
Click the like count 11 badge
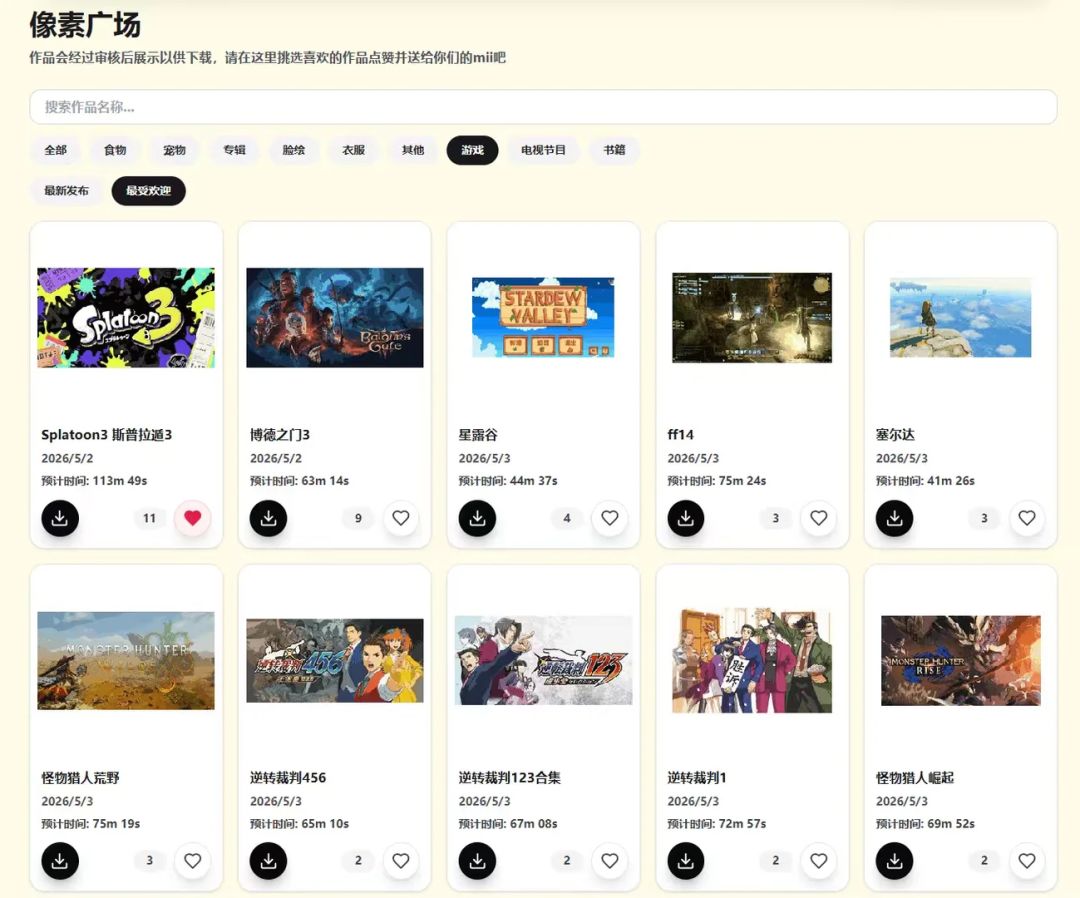click(149, 518)
